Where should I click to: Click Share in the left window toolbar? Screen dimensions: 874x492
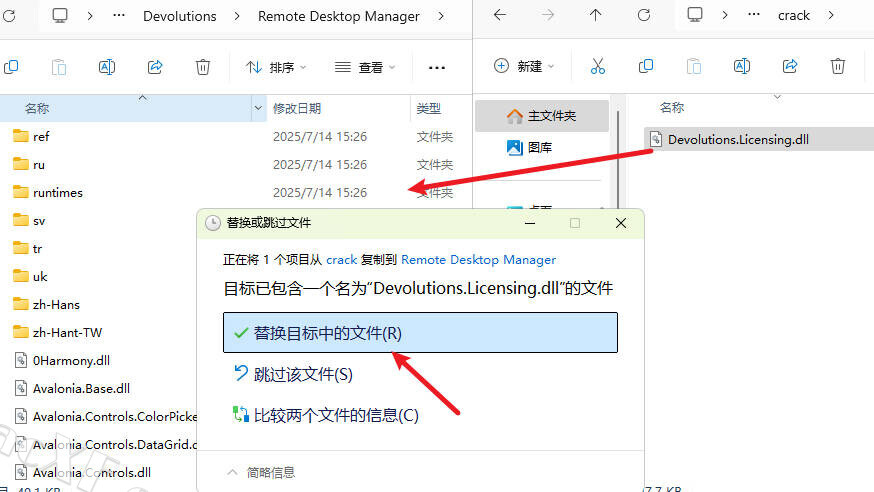click(155, 67)
